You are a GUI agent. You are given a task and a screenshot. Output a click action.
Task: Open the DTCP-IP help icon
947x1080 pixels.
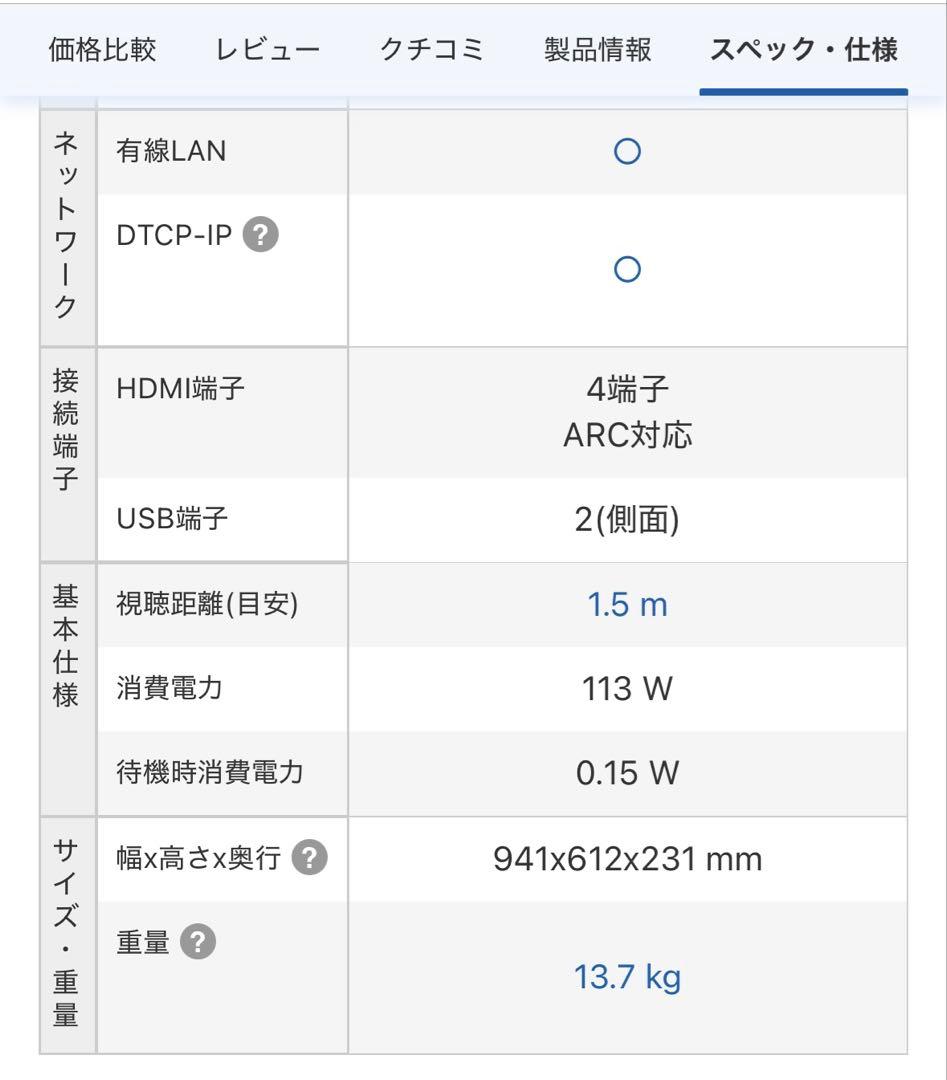[259, 235]
